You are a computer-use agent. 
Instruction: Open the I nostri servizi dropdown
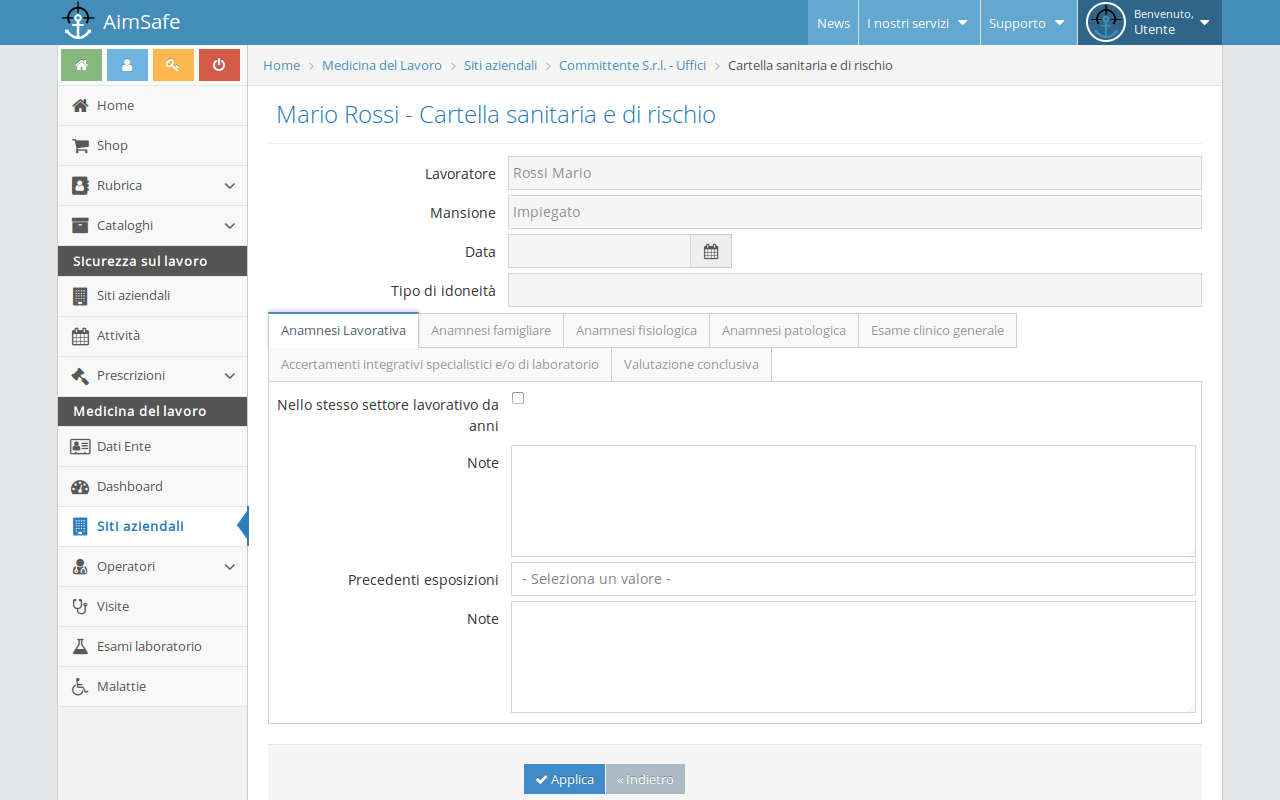coord(917,23)
